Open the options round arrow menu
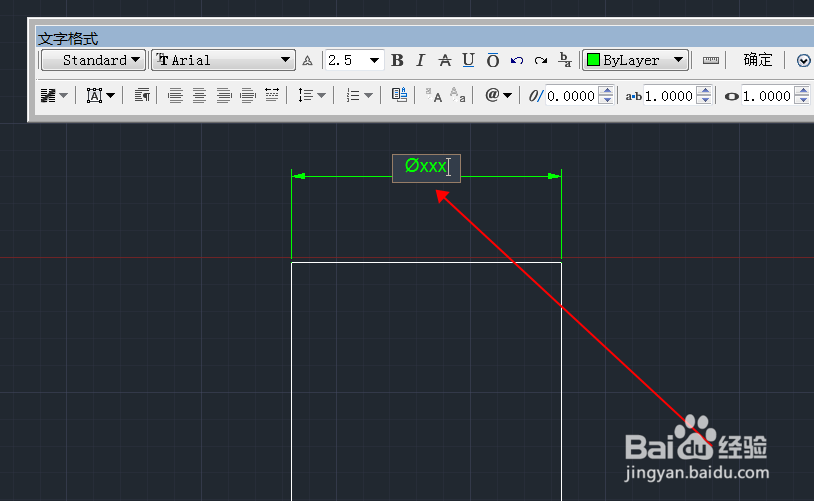 pos(804,61)
